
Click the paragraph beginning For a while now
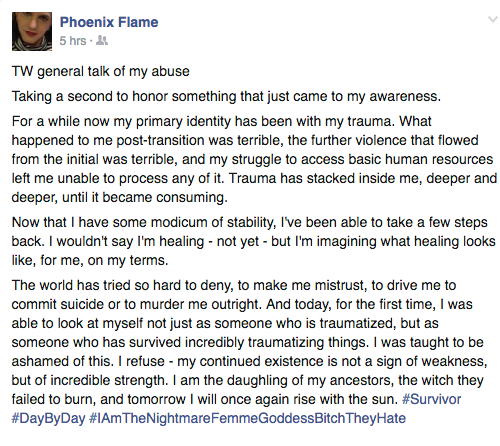point(254,159)
